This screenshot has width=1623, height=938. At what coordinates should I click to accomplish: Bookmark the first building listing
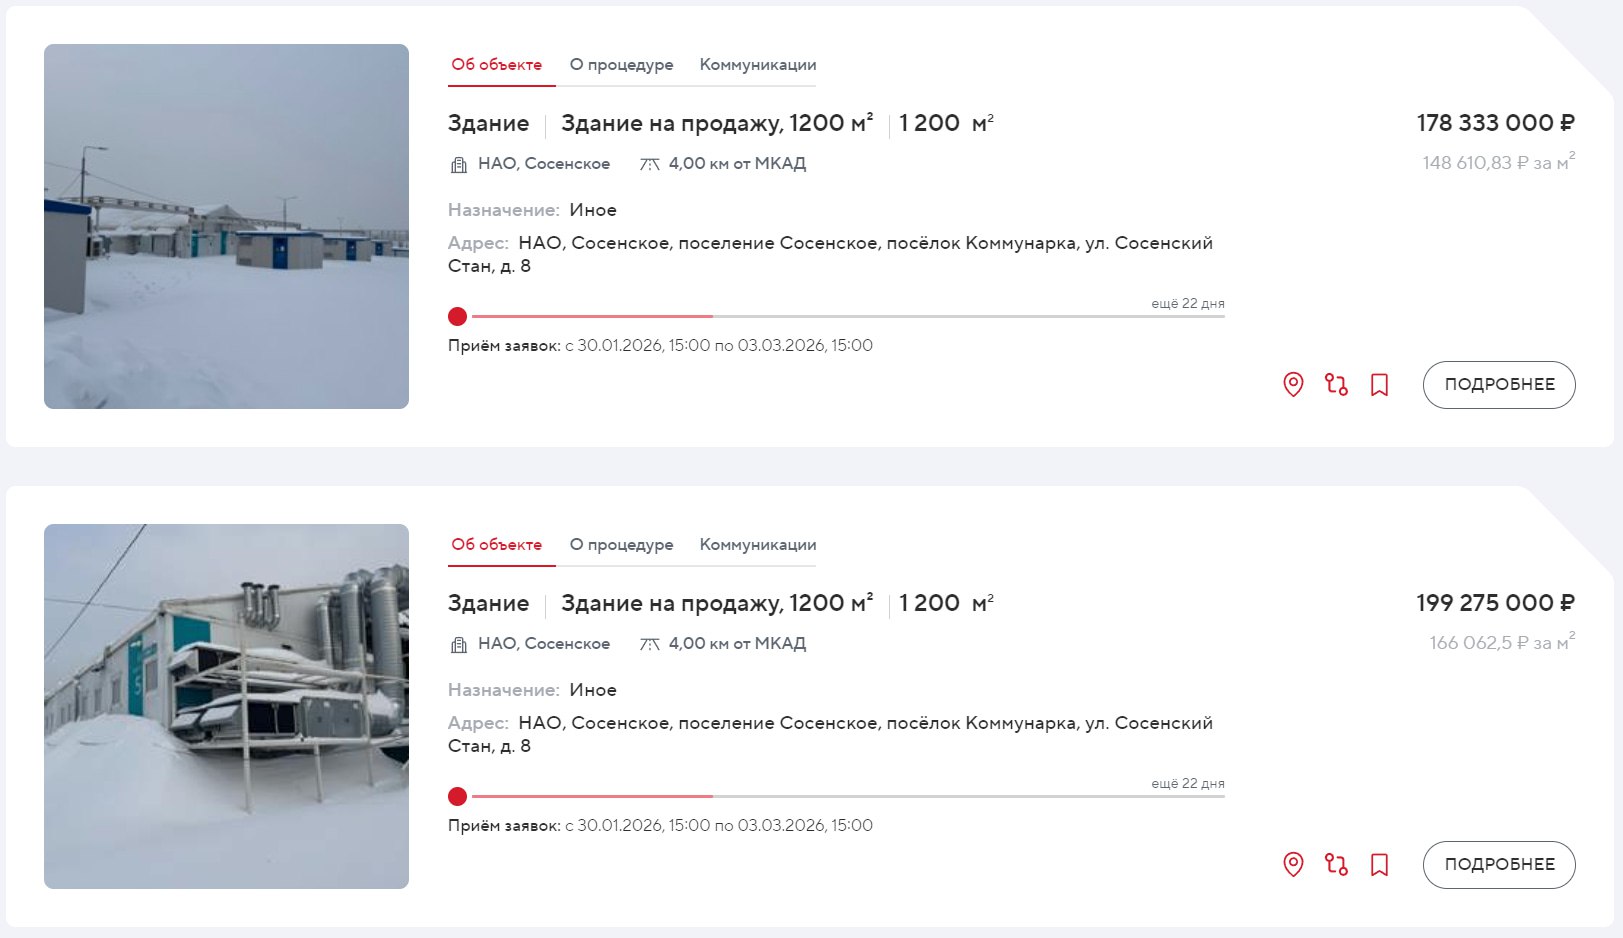click(x=1380, y=384)
